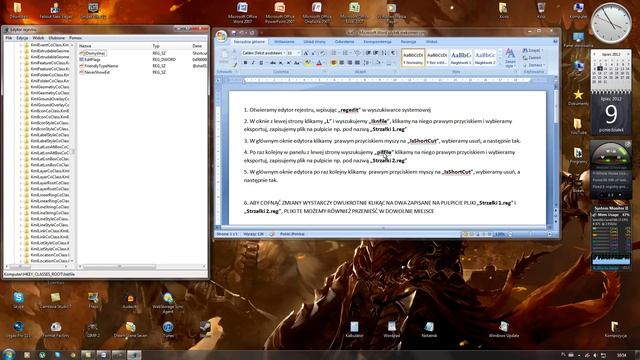
Task: Align text left in Word
Action: coord(333,63)
